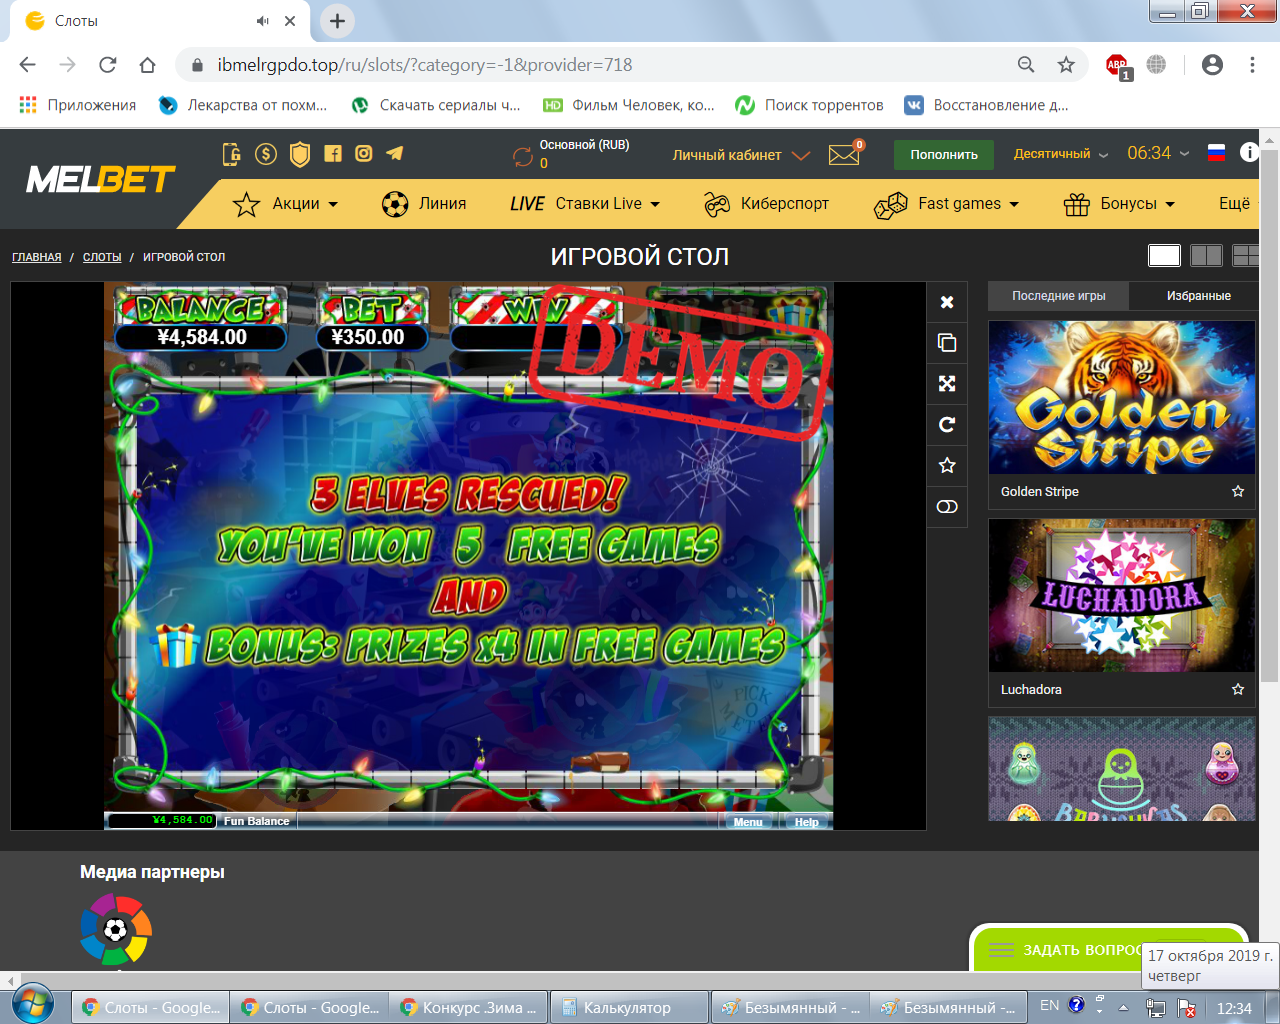Viewport: 1280px width, 1024px height.
Task: Open Melbet Telegram channel icon
Action: click(x=395, y=153)
